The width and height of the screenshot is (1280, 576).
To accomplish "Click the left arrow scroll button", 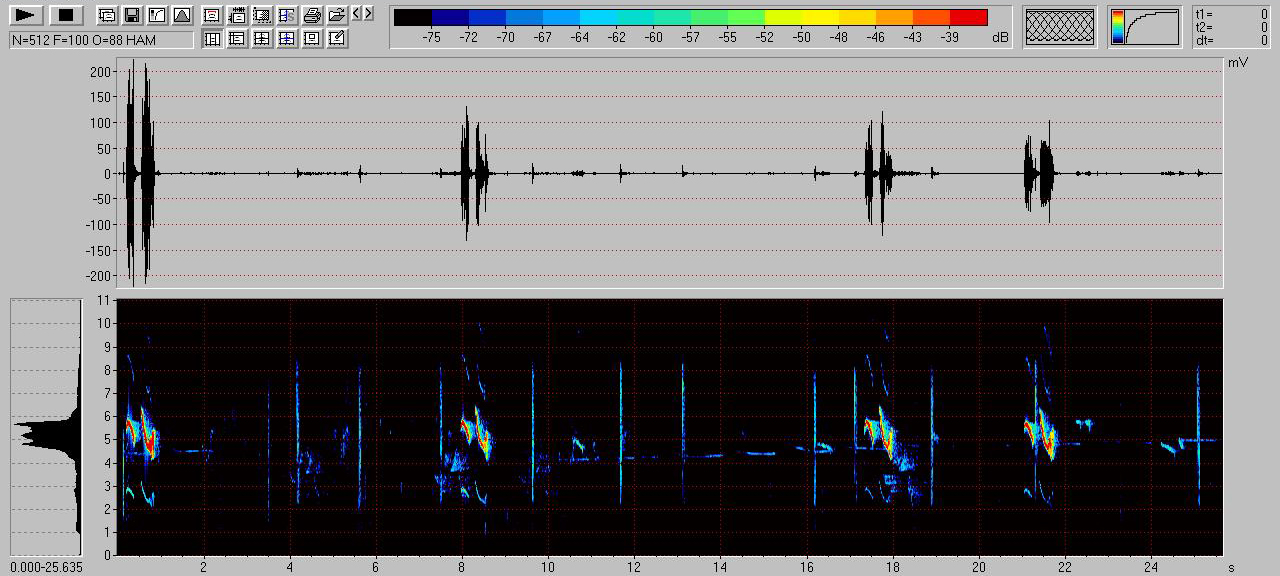I will pyautogui.click(x=358, y=14).
